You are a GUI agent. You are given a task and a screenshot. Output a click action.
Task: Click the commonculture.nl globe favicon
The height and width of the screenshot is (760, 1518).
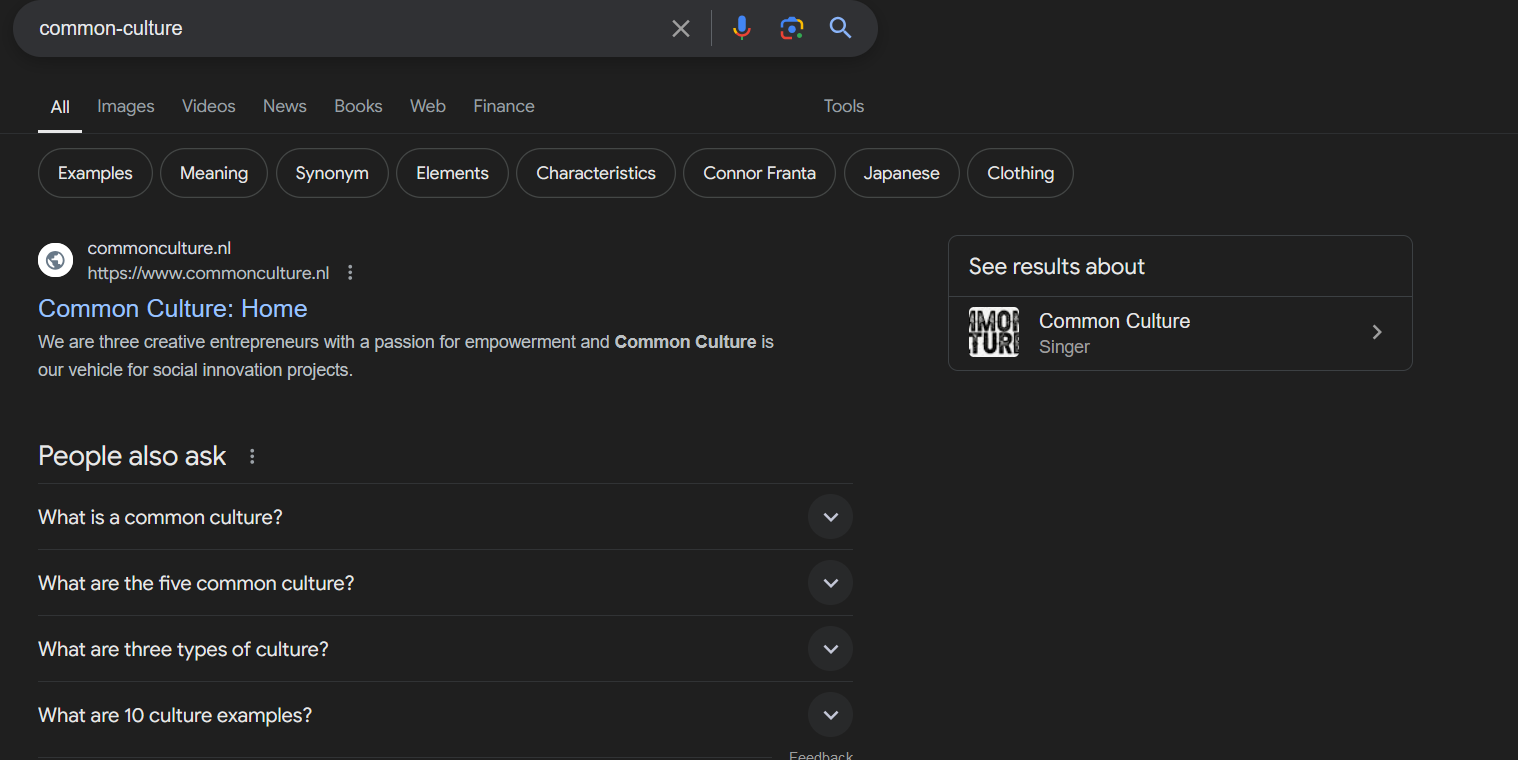[56, 260]
